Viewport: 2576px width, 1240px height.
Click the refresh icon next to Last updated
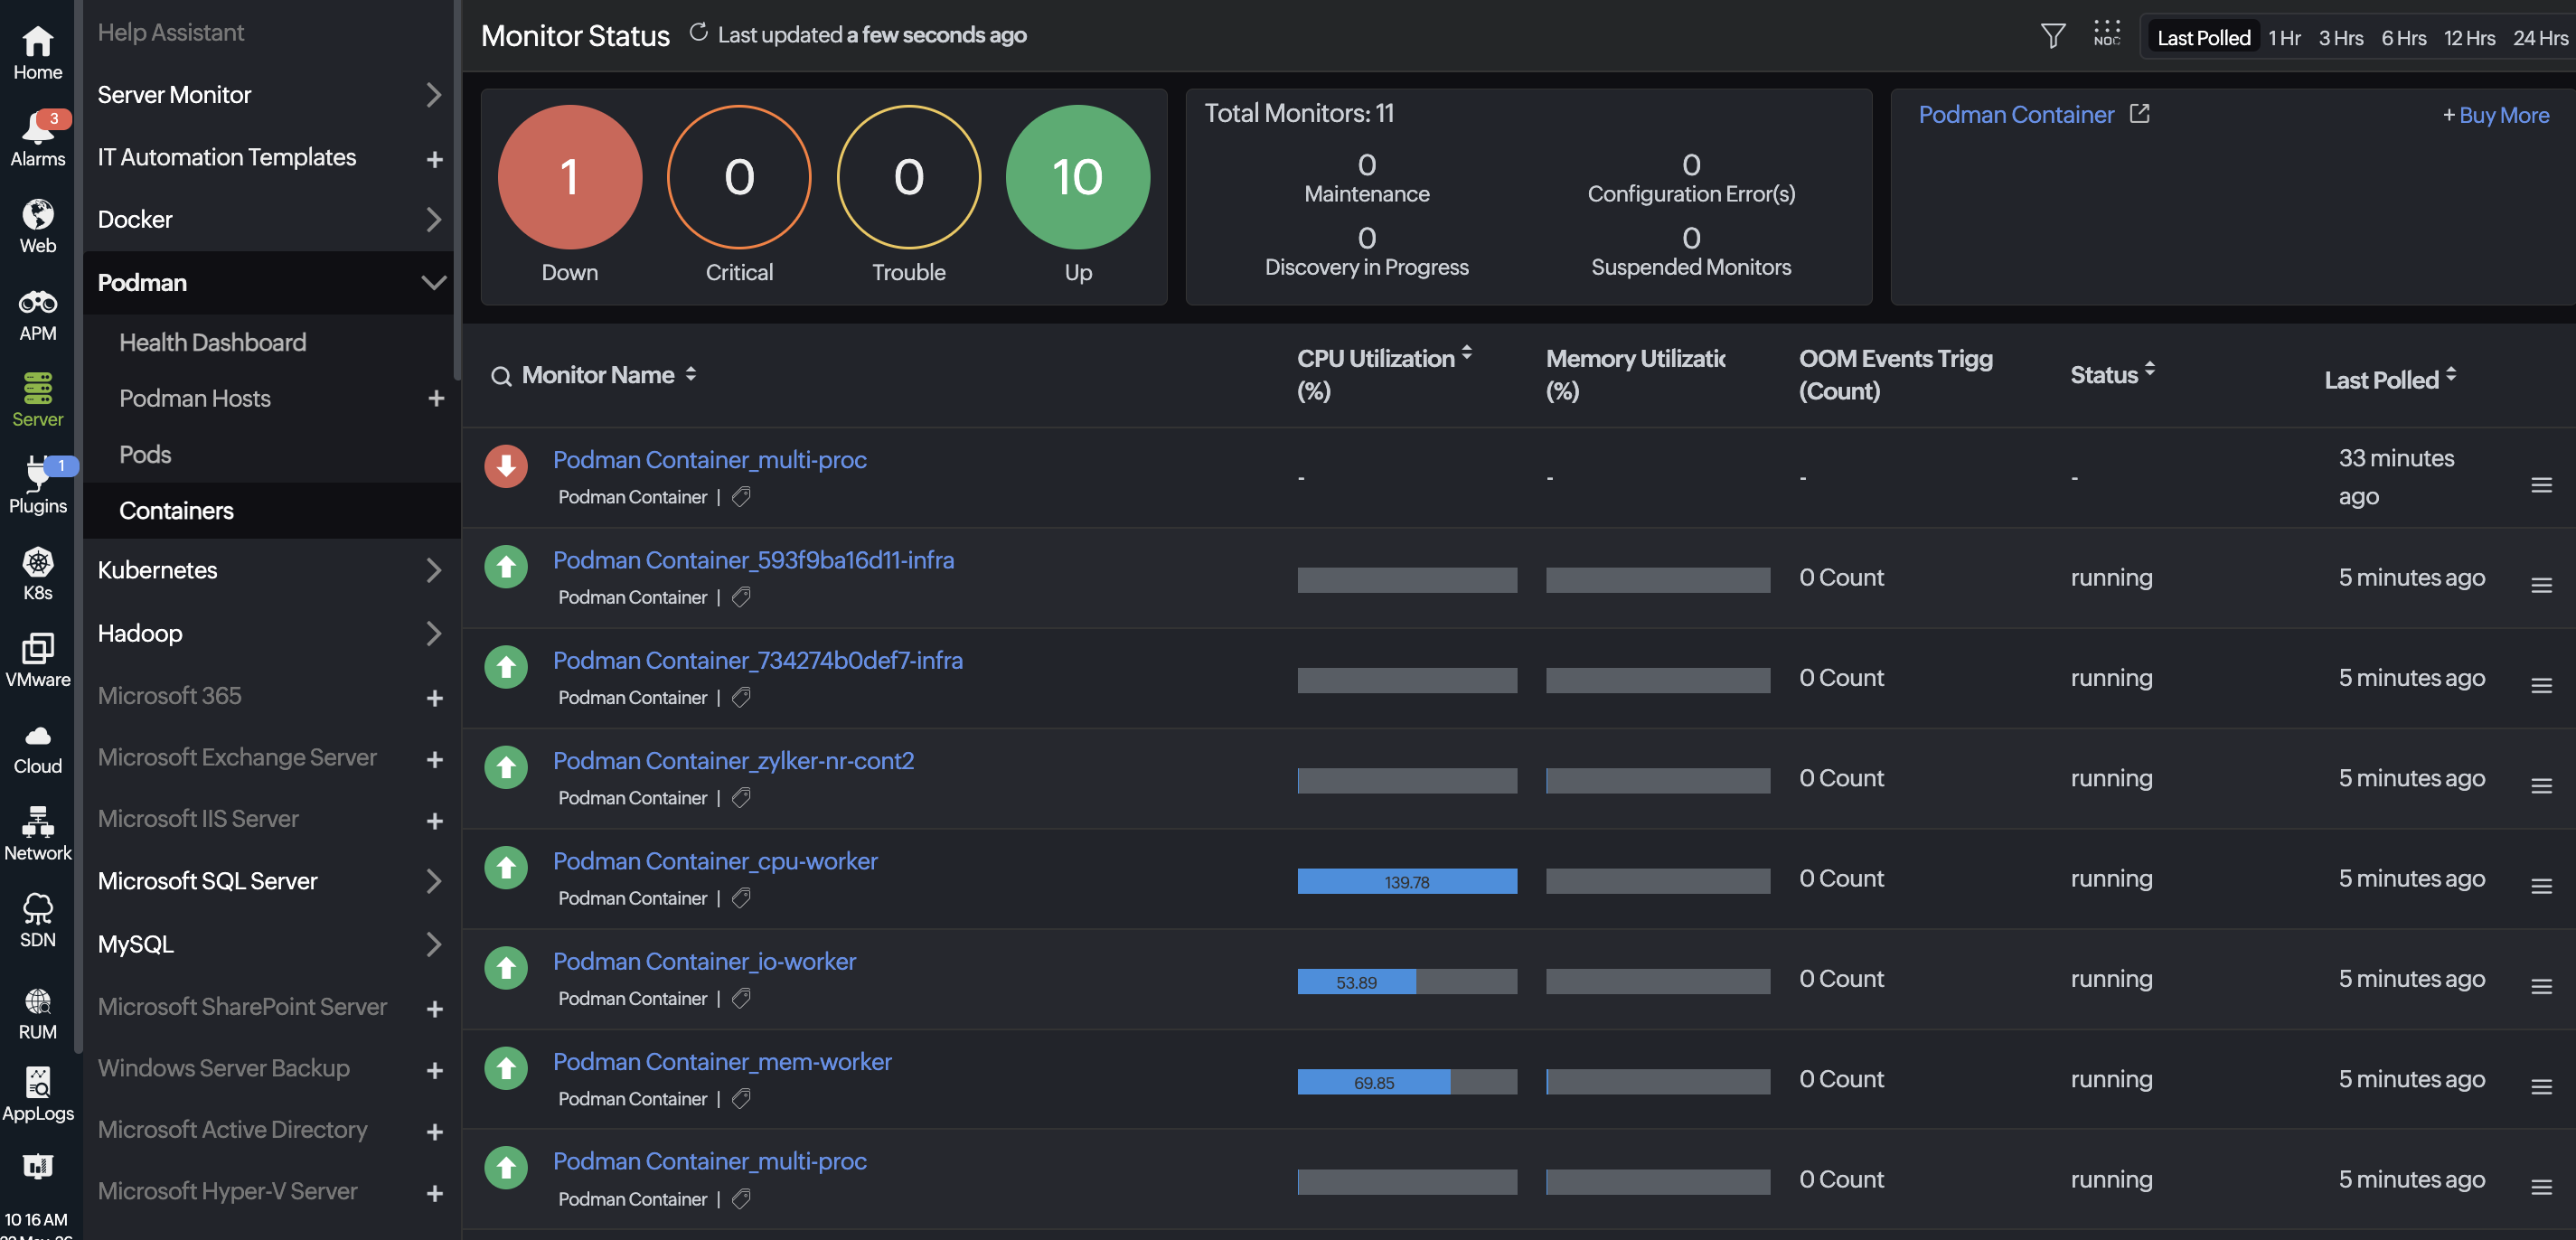tap(698, 33)
